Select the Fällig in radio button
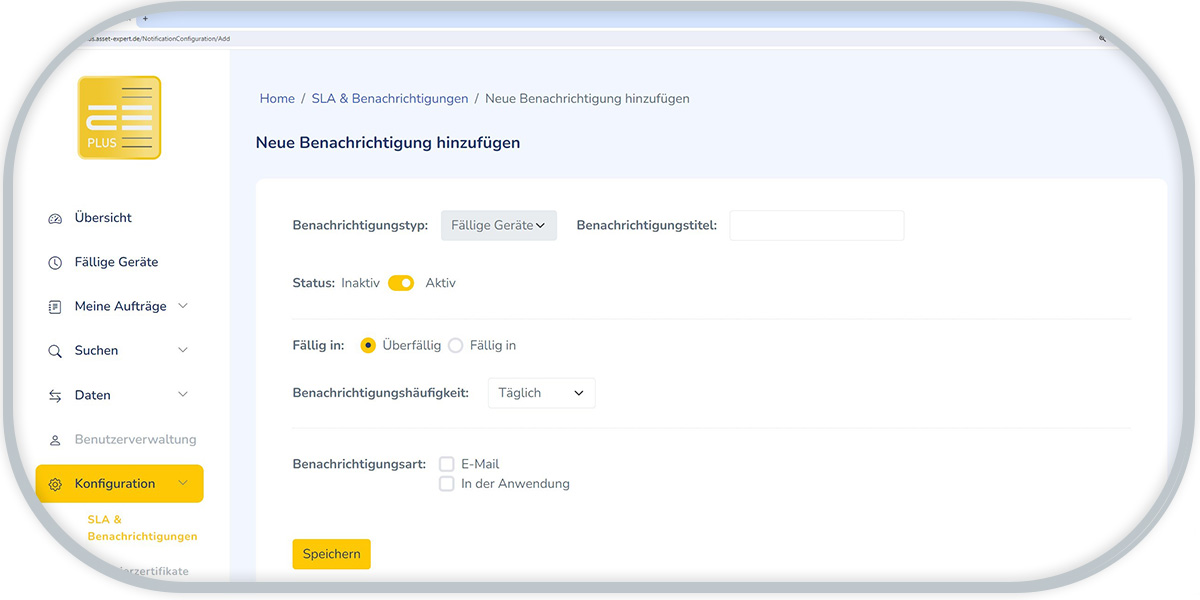 (455, 344)
